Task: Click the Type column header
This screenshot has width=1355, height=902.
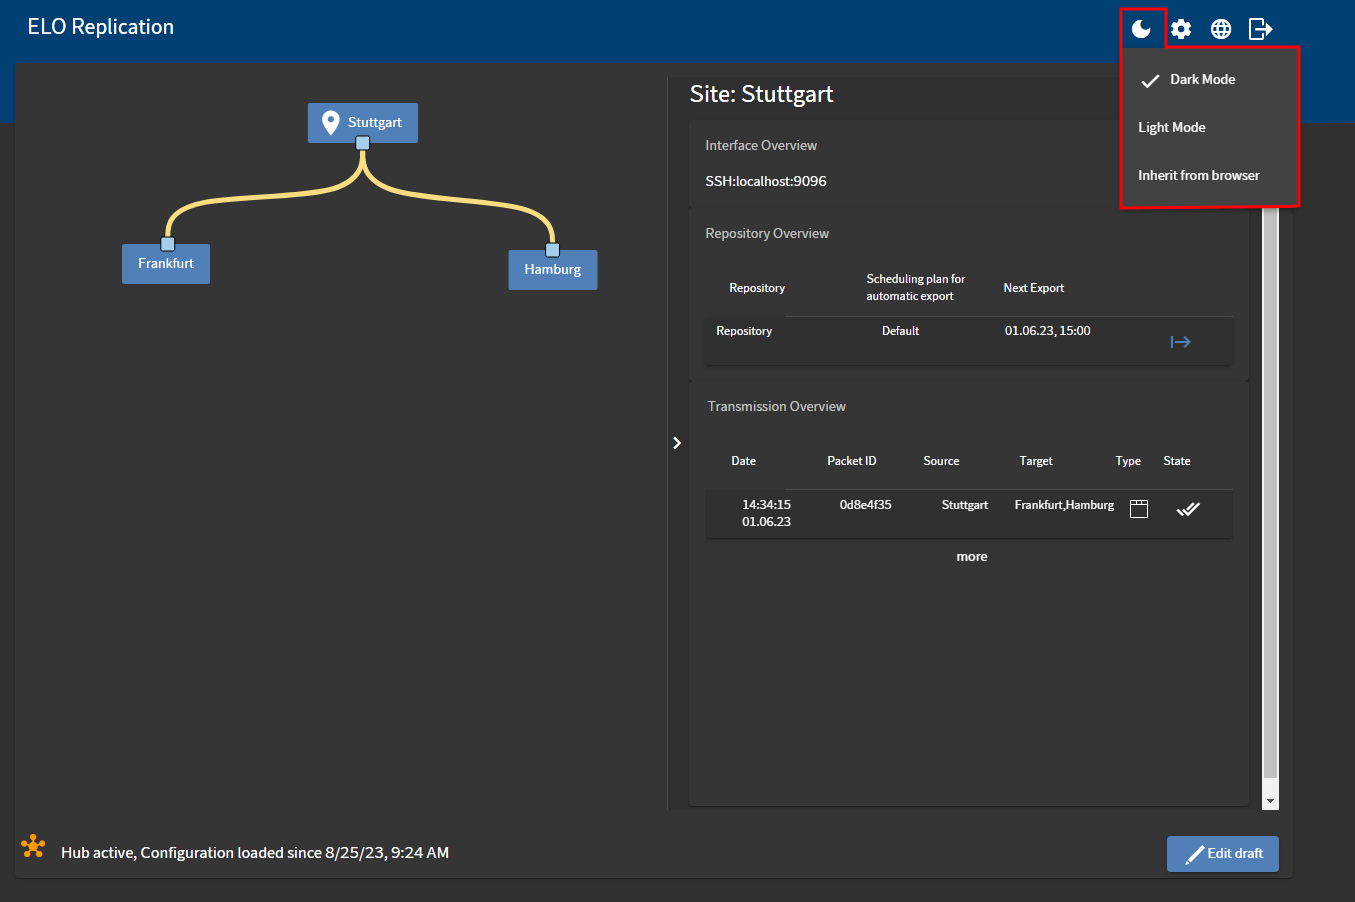Action: pos(1128,461)
